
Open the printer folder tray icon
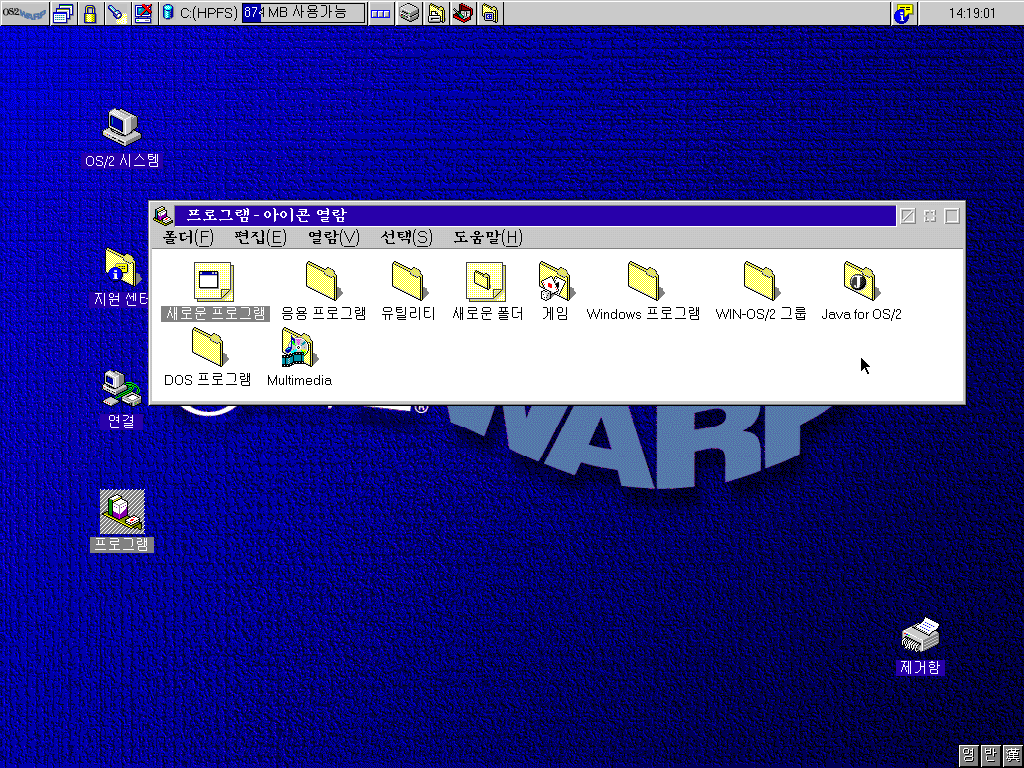(x=436, y=13)
